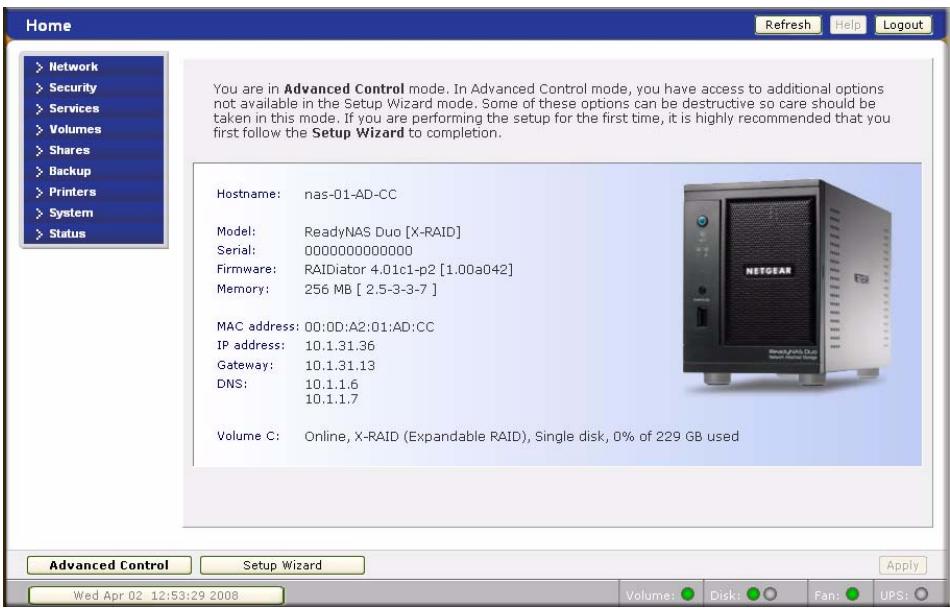Click the Volume status green indicator
The height and width of the screenshot is (609, 950).
coord(688,594)
